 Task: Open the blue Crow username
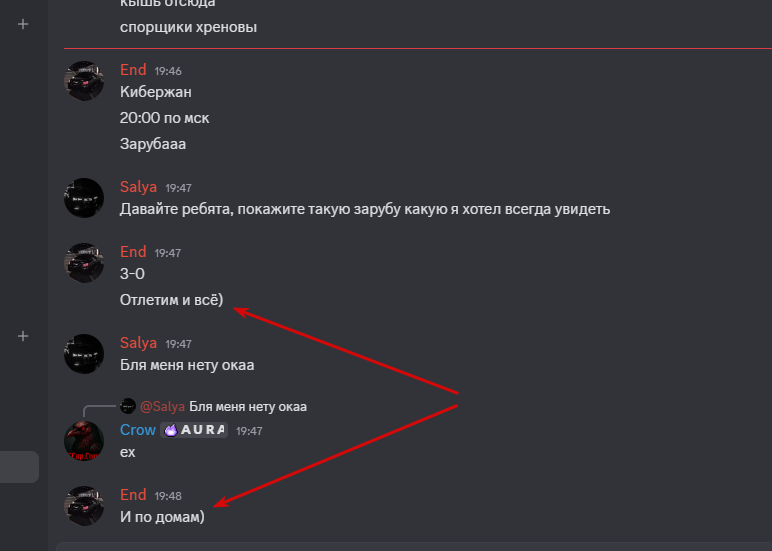[138, 430]
